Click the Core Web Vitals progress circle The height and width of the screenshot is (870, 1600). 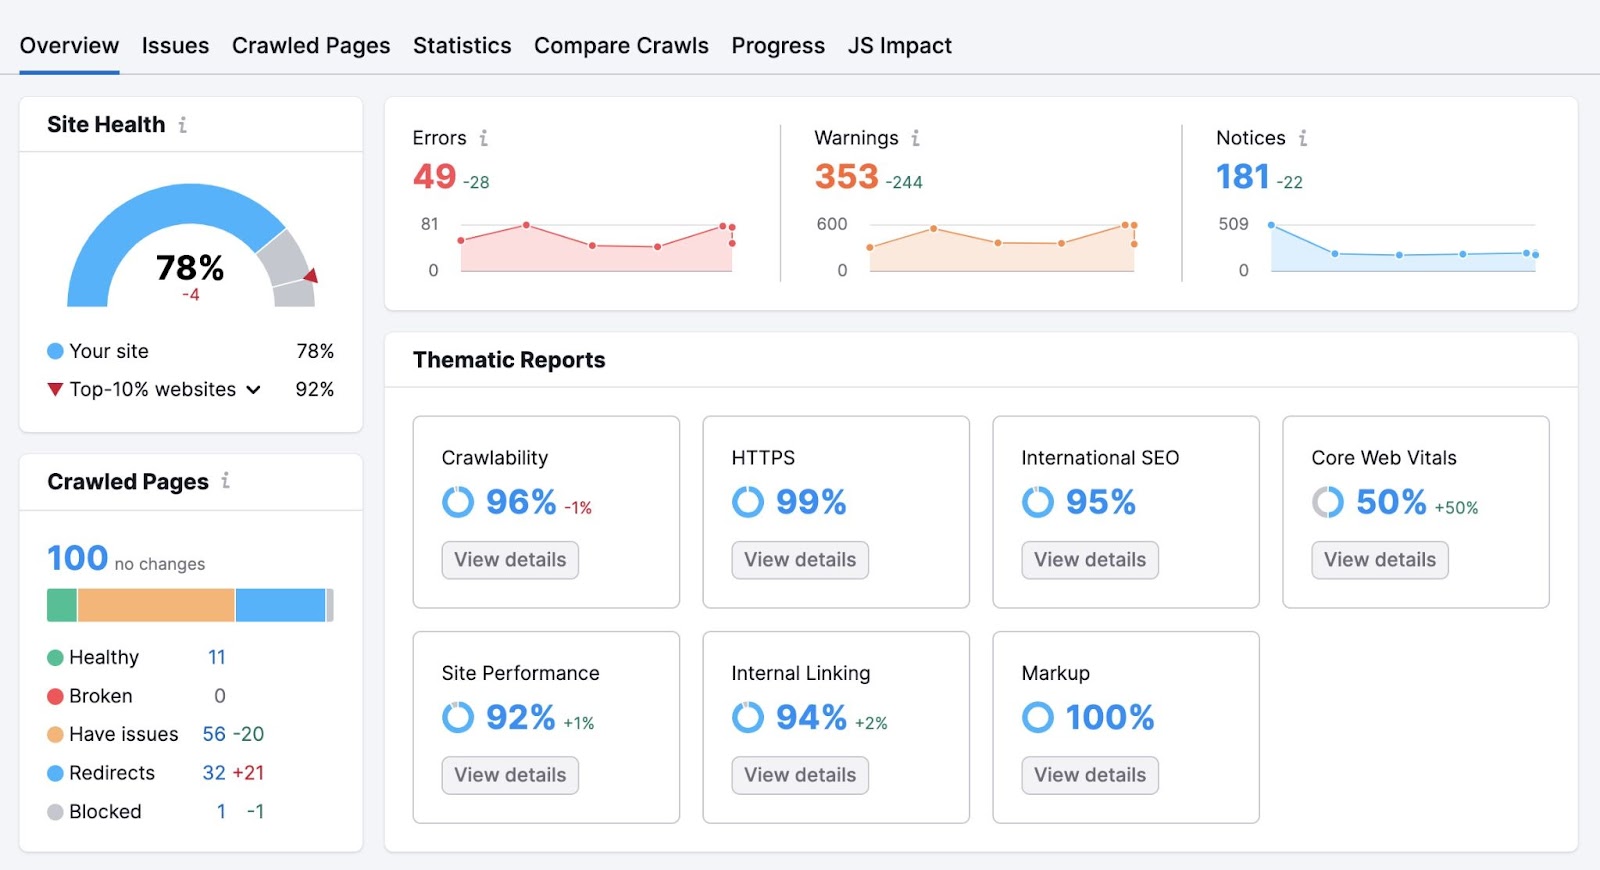1328,502
